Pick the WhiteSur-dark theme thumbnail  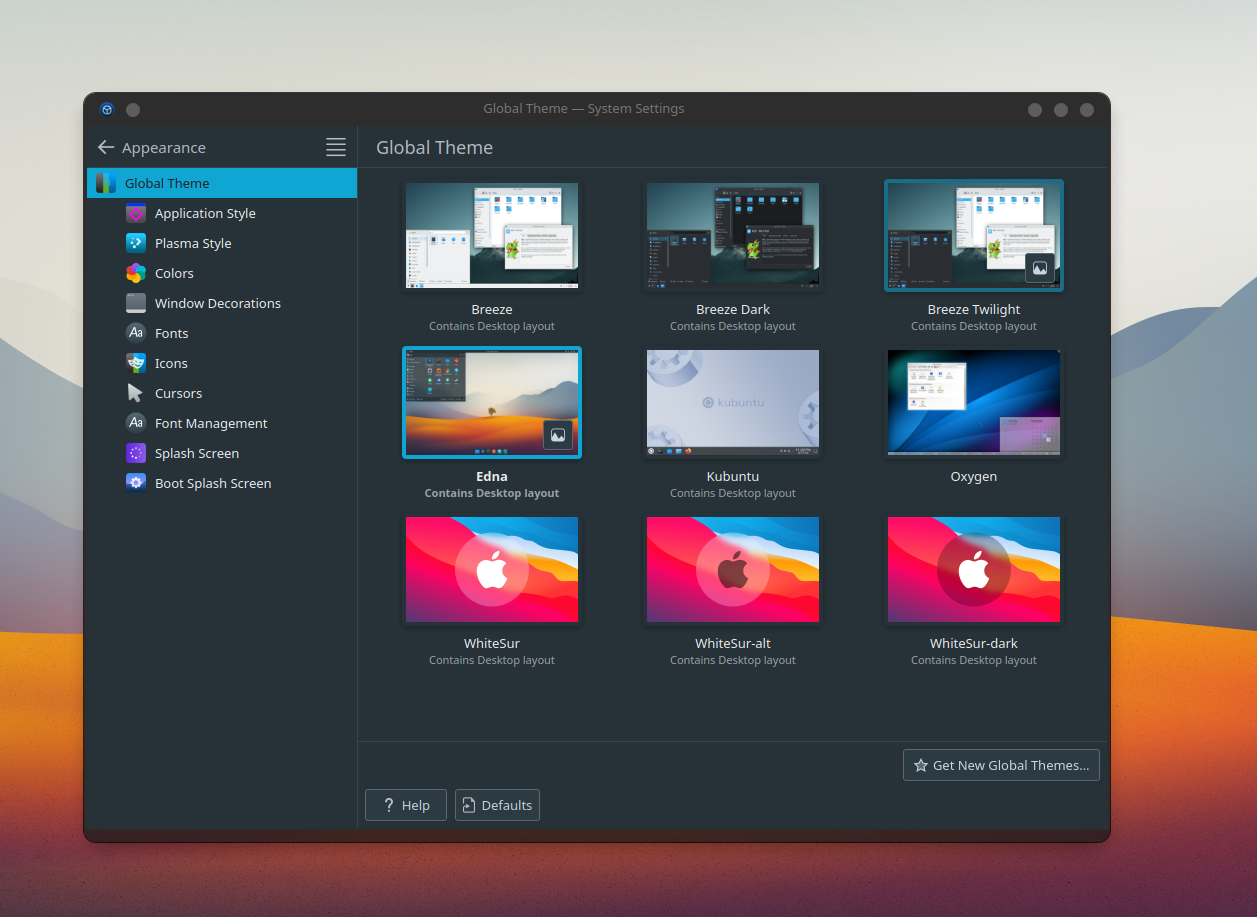[x=974, y=570]
